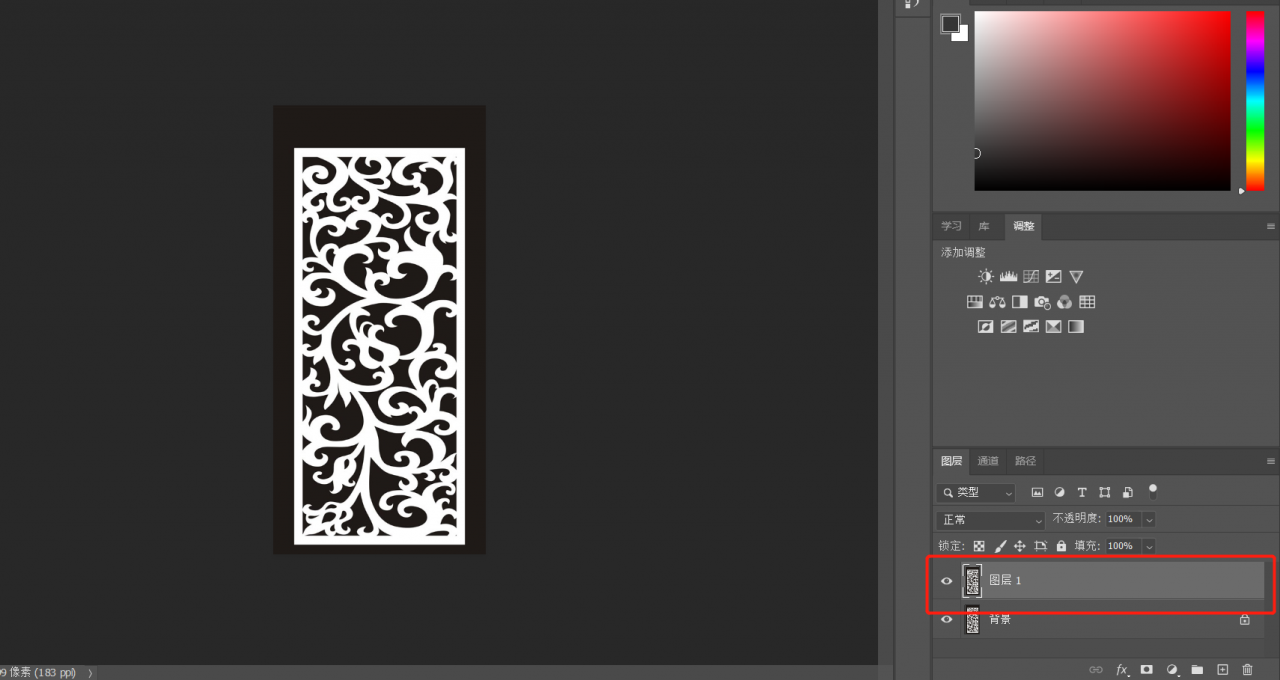Open the 类型 layer filter dropdown
Image resolution: width=1280 pixels, height=680 pixels.
[976, 493]
